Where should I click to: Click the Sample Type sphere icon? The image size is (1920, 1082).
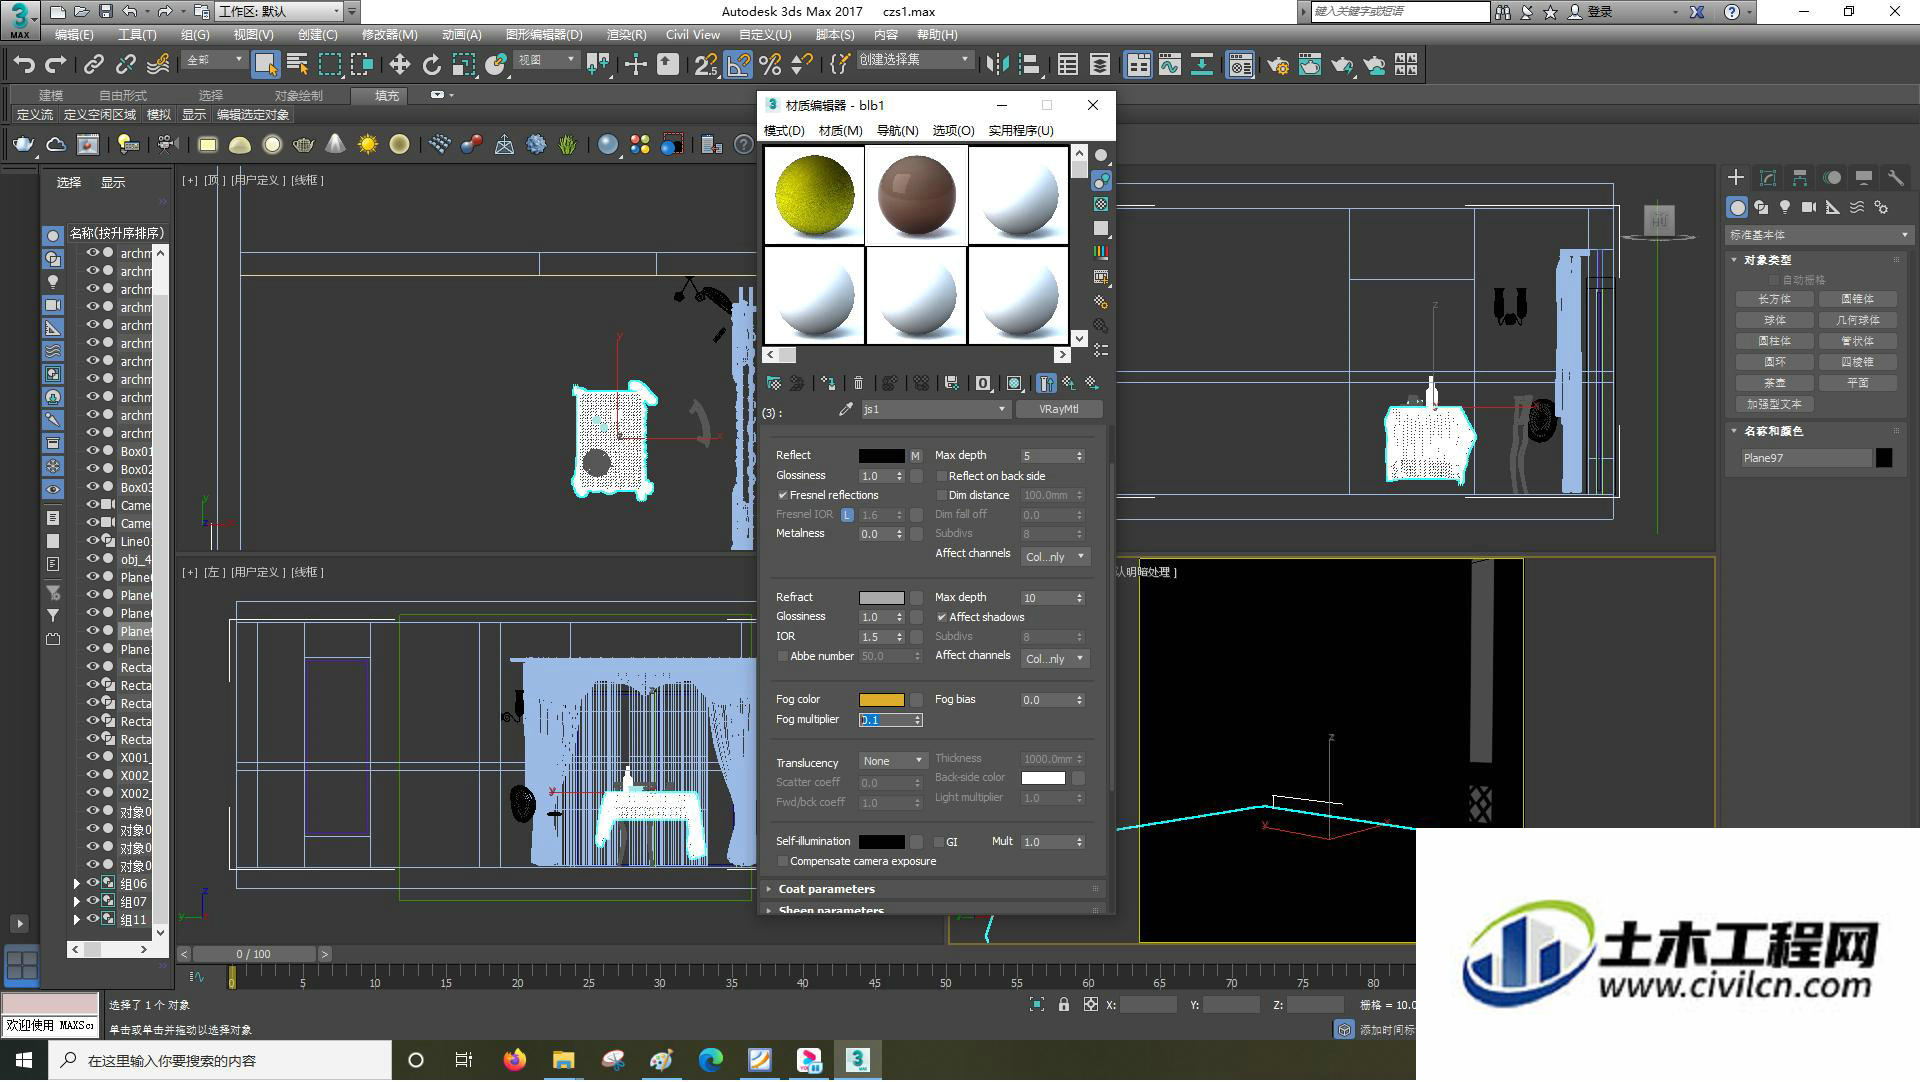1101,156
